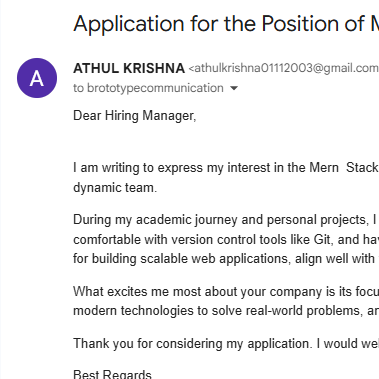Click the sender's gmail address
This screenshot has height=379, width=379.
(284, 68)
